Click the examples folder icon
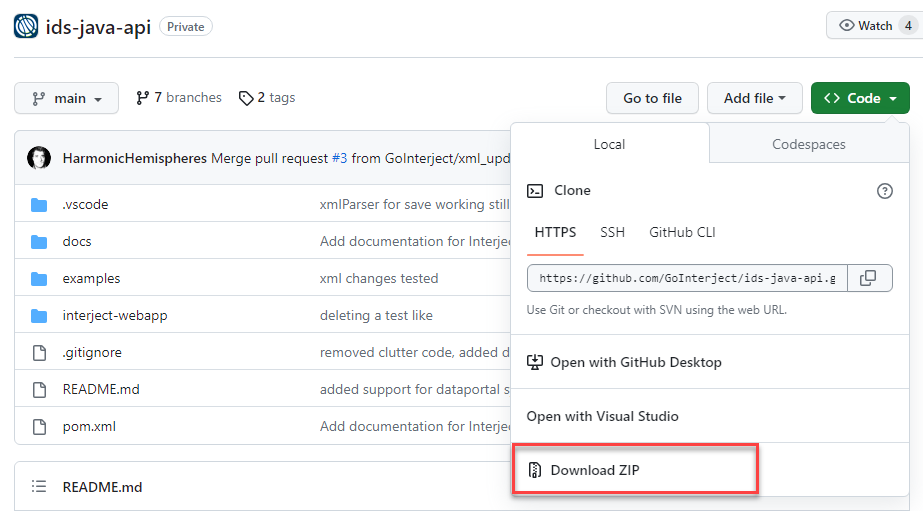The image size is (923, 511). (39, 278)
